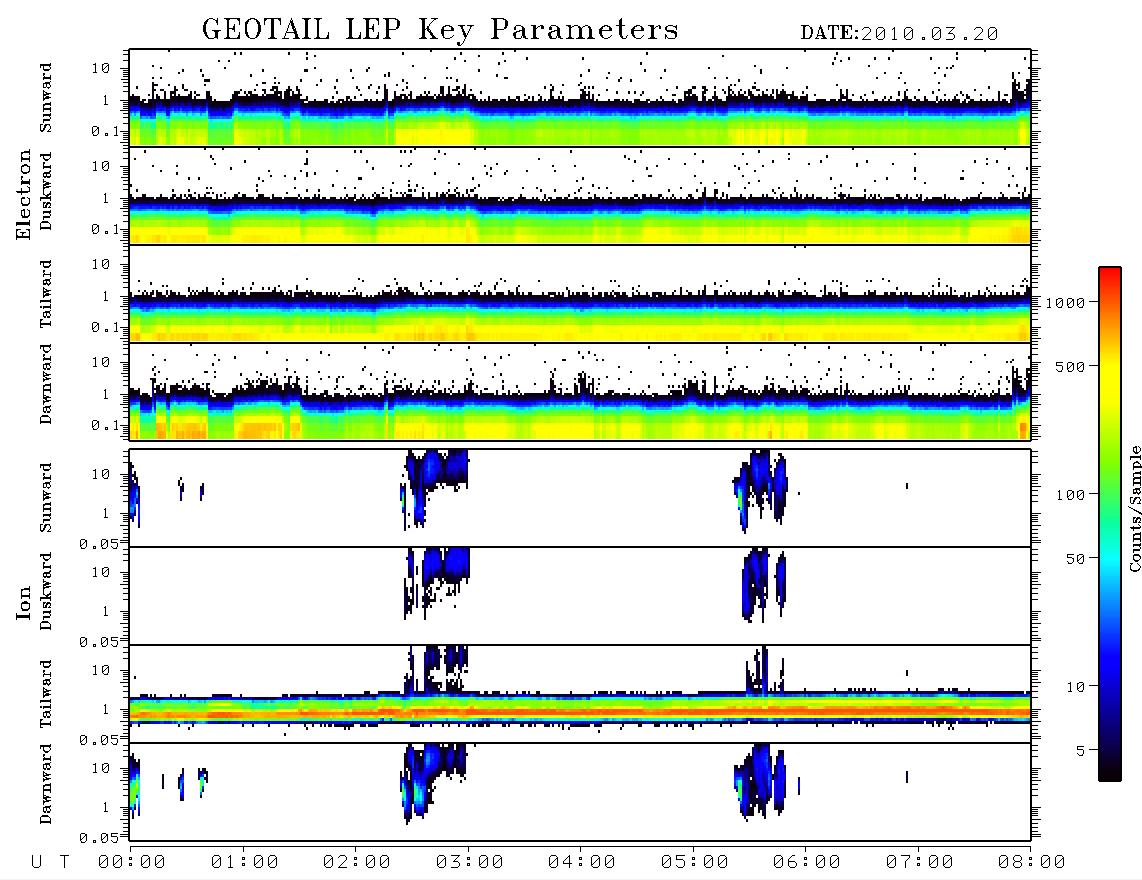Image resolution: width=1142 pixels, height=880 pixels.
Task: Click the "Counts/Sample" color bar title
Action: [1134, 508]
